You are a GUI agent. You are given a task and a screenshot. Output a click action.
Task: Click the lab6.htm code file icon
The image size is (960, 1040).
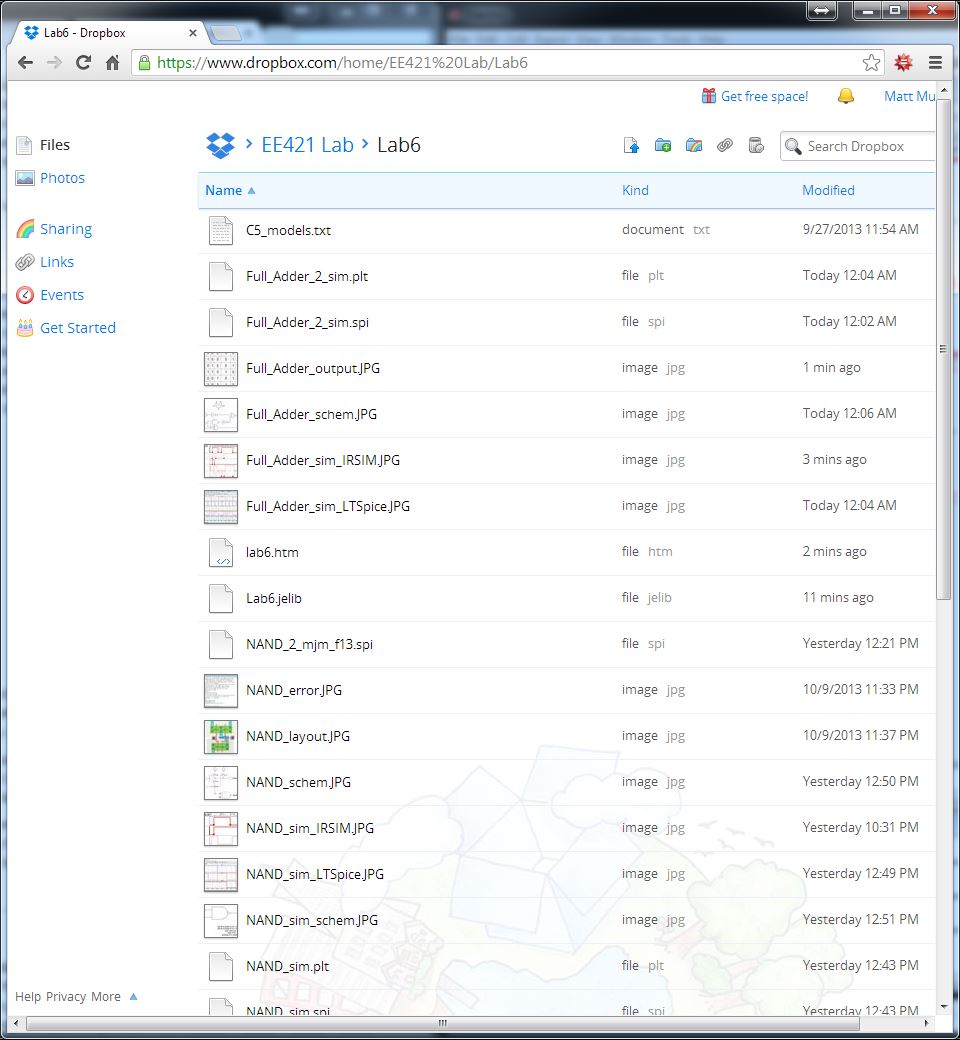point(220,552)
